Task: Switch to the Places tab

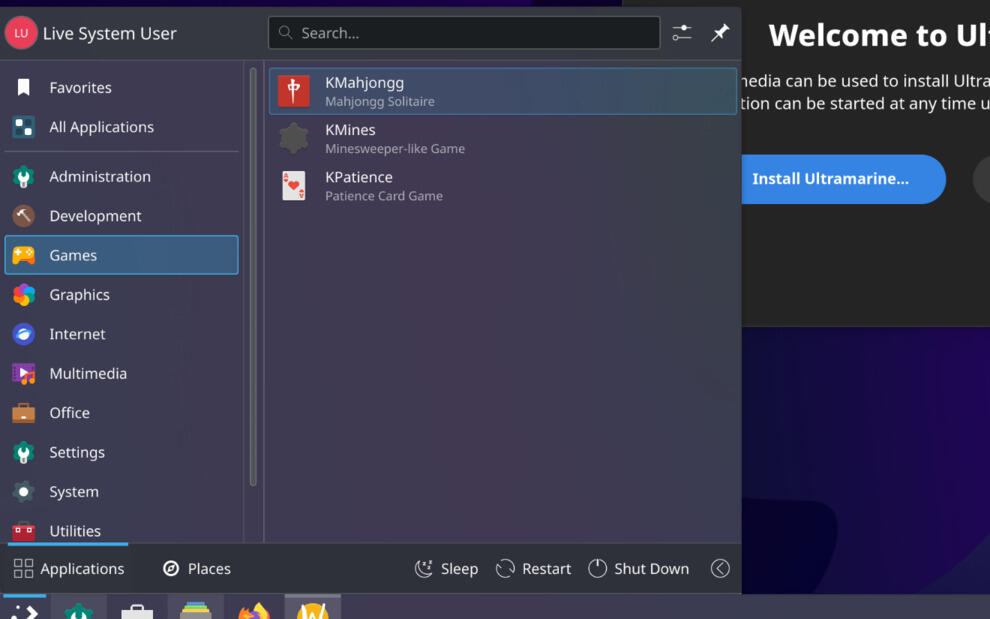Action: tap(196, 568)
